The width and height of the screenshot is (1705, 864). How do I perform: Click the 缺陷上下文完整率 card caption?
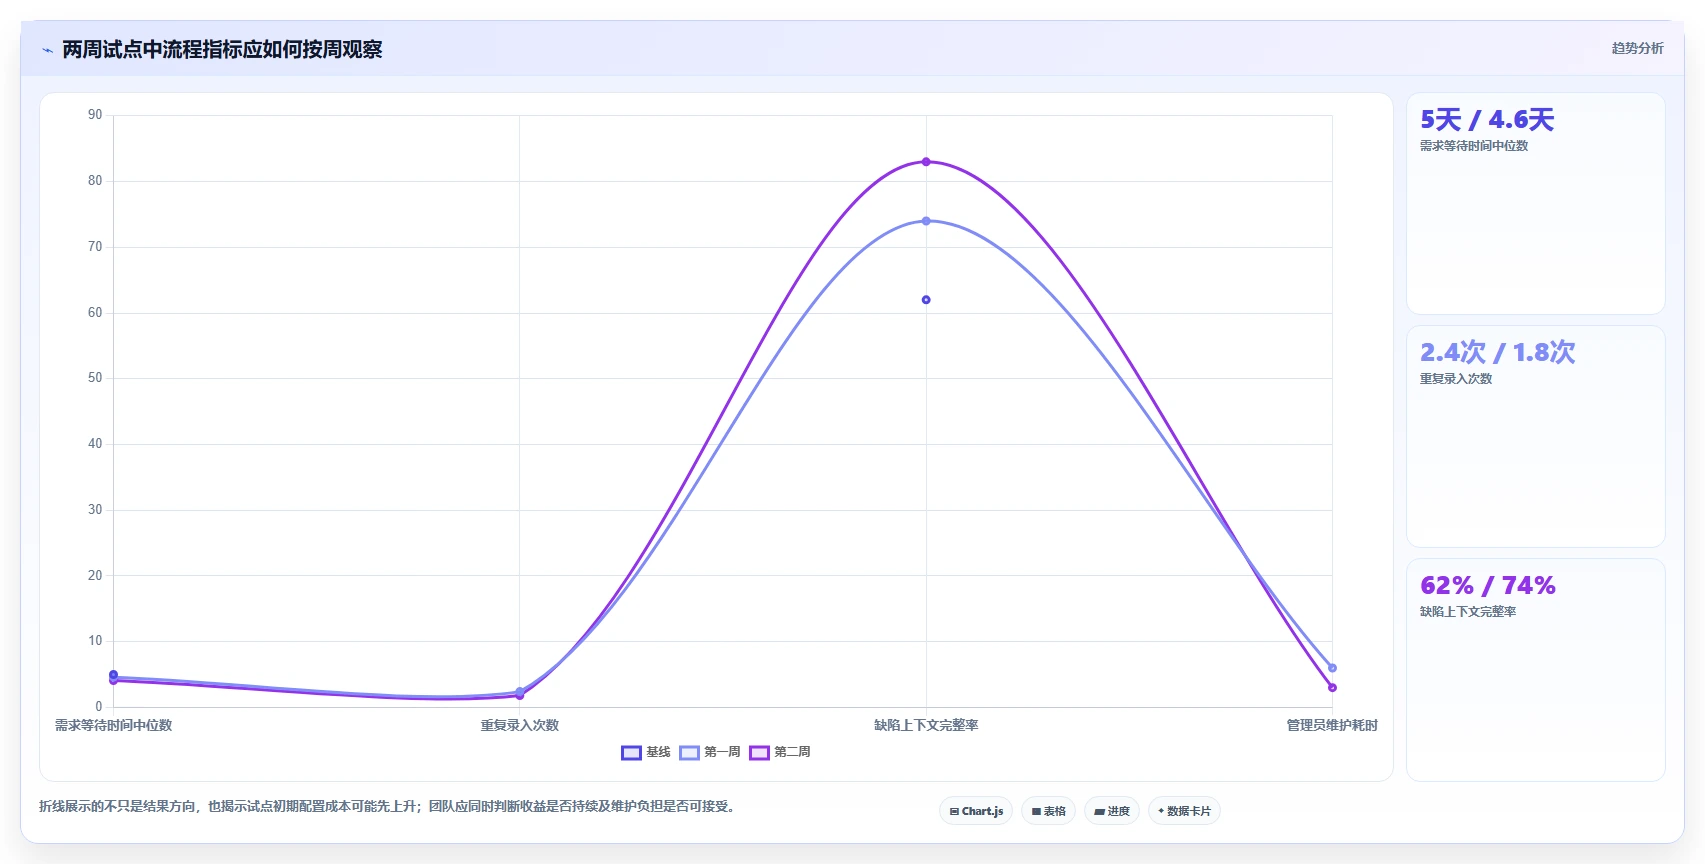1468,612
